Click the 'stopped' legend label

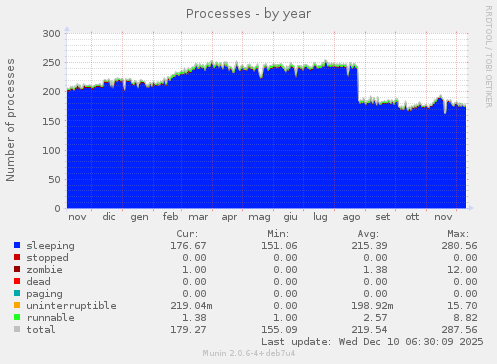pos(47,258)
